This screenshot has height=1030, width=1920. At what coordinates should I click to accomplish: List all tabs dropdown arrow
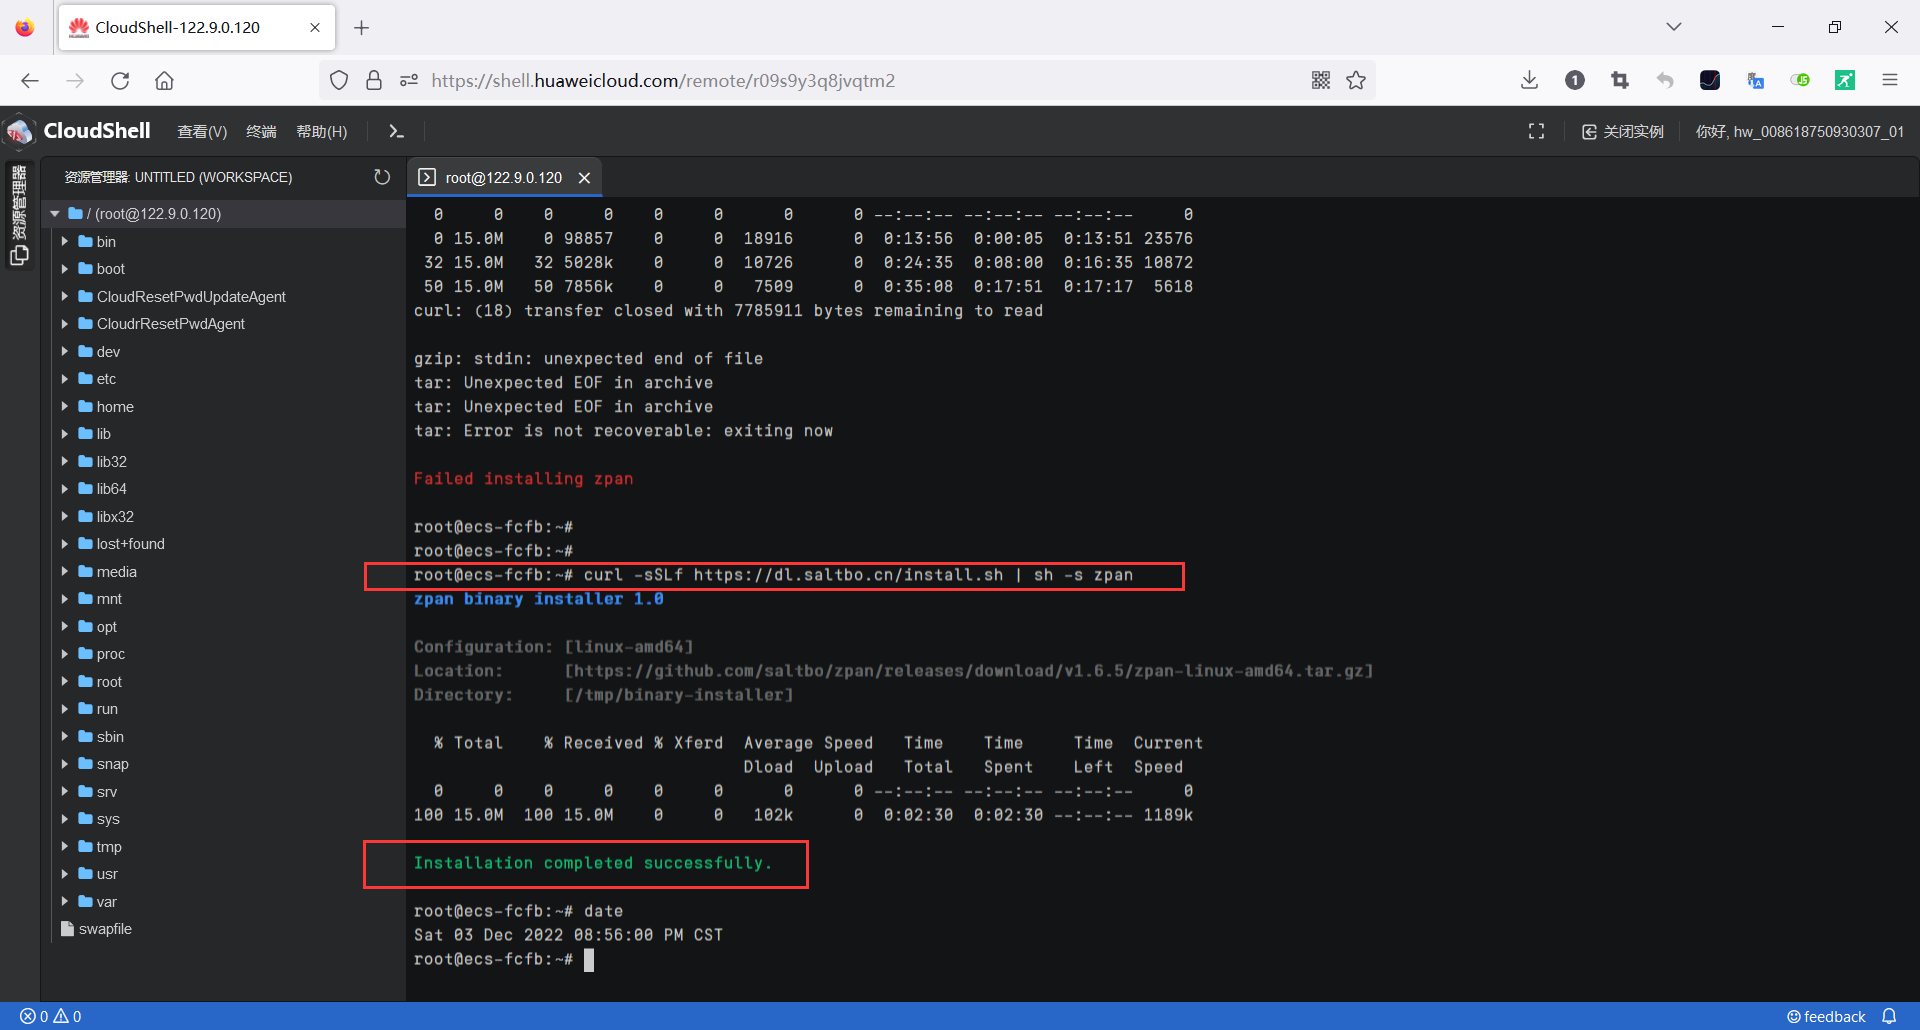[x=1674, y=27]
